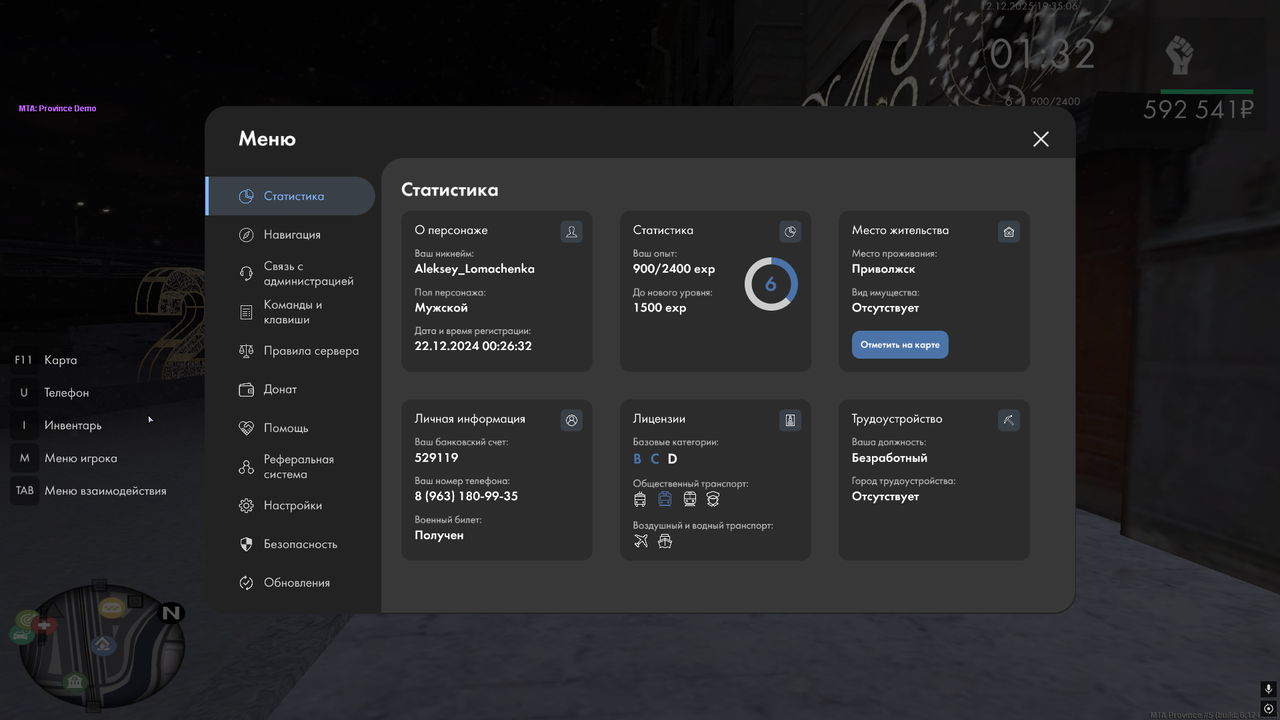
Task: Click license category D
Action: coord(673,459)
